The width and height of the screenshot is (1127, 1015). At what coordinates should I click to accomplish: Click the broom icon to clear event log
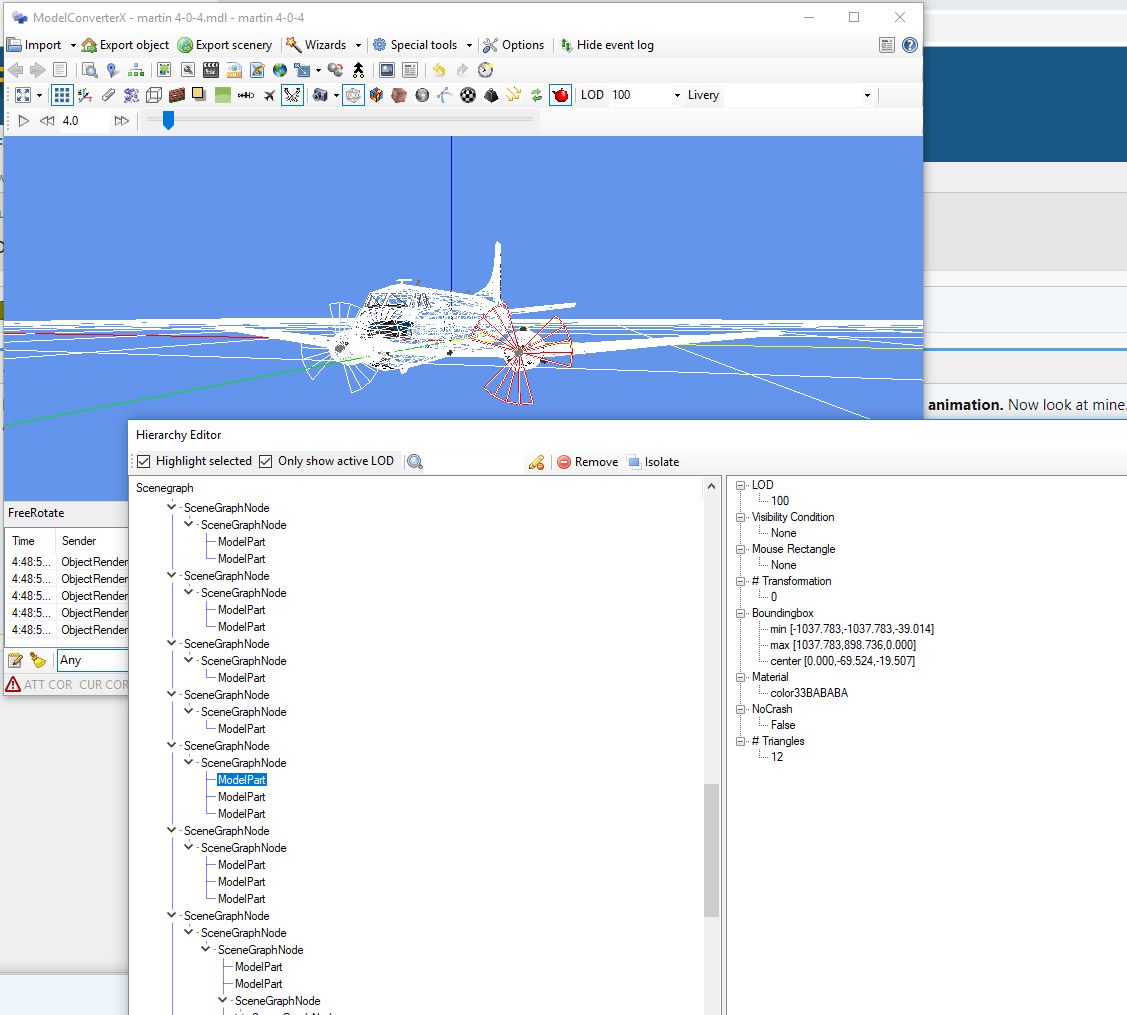[38, 660]
